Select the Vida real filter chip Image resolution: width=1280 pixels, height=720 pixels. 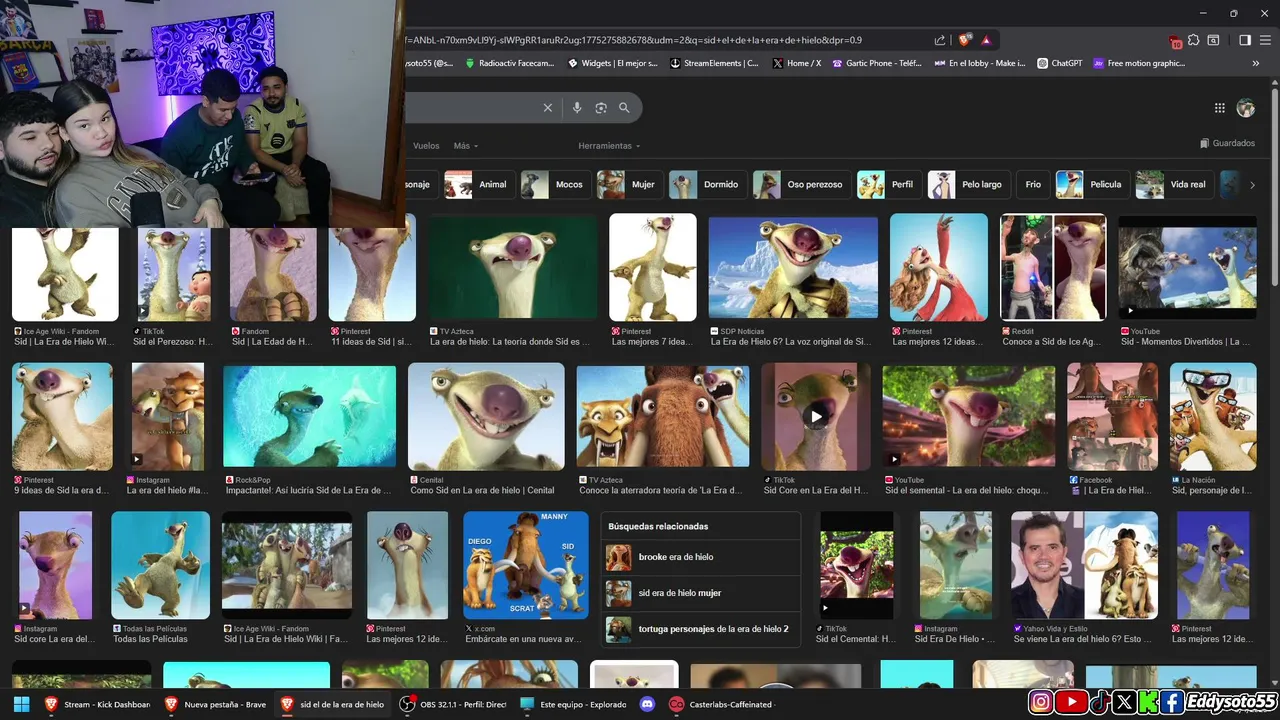[1173, 184]
